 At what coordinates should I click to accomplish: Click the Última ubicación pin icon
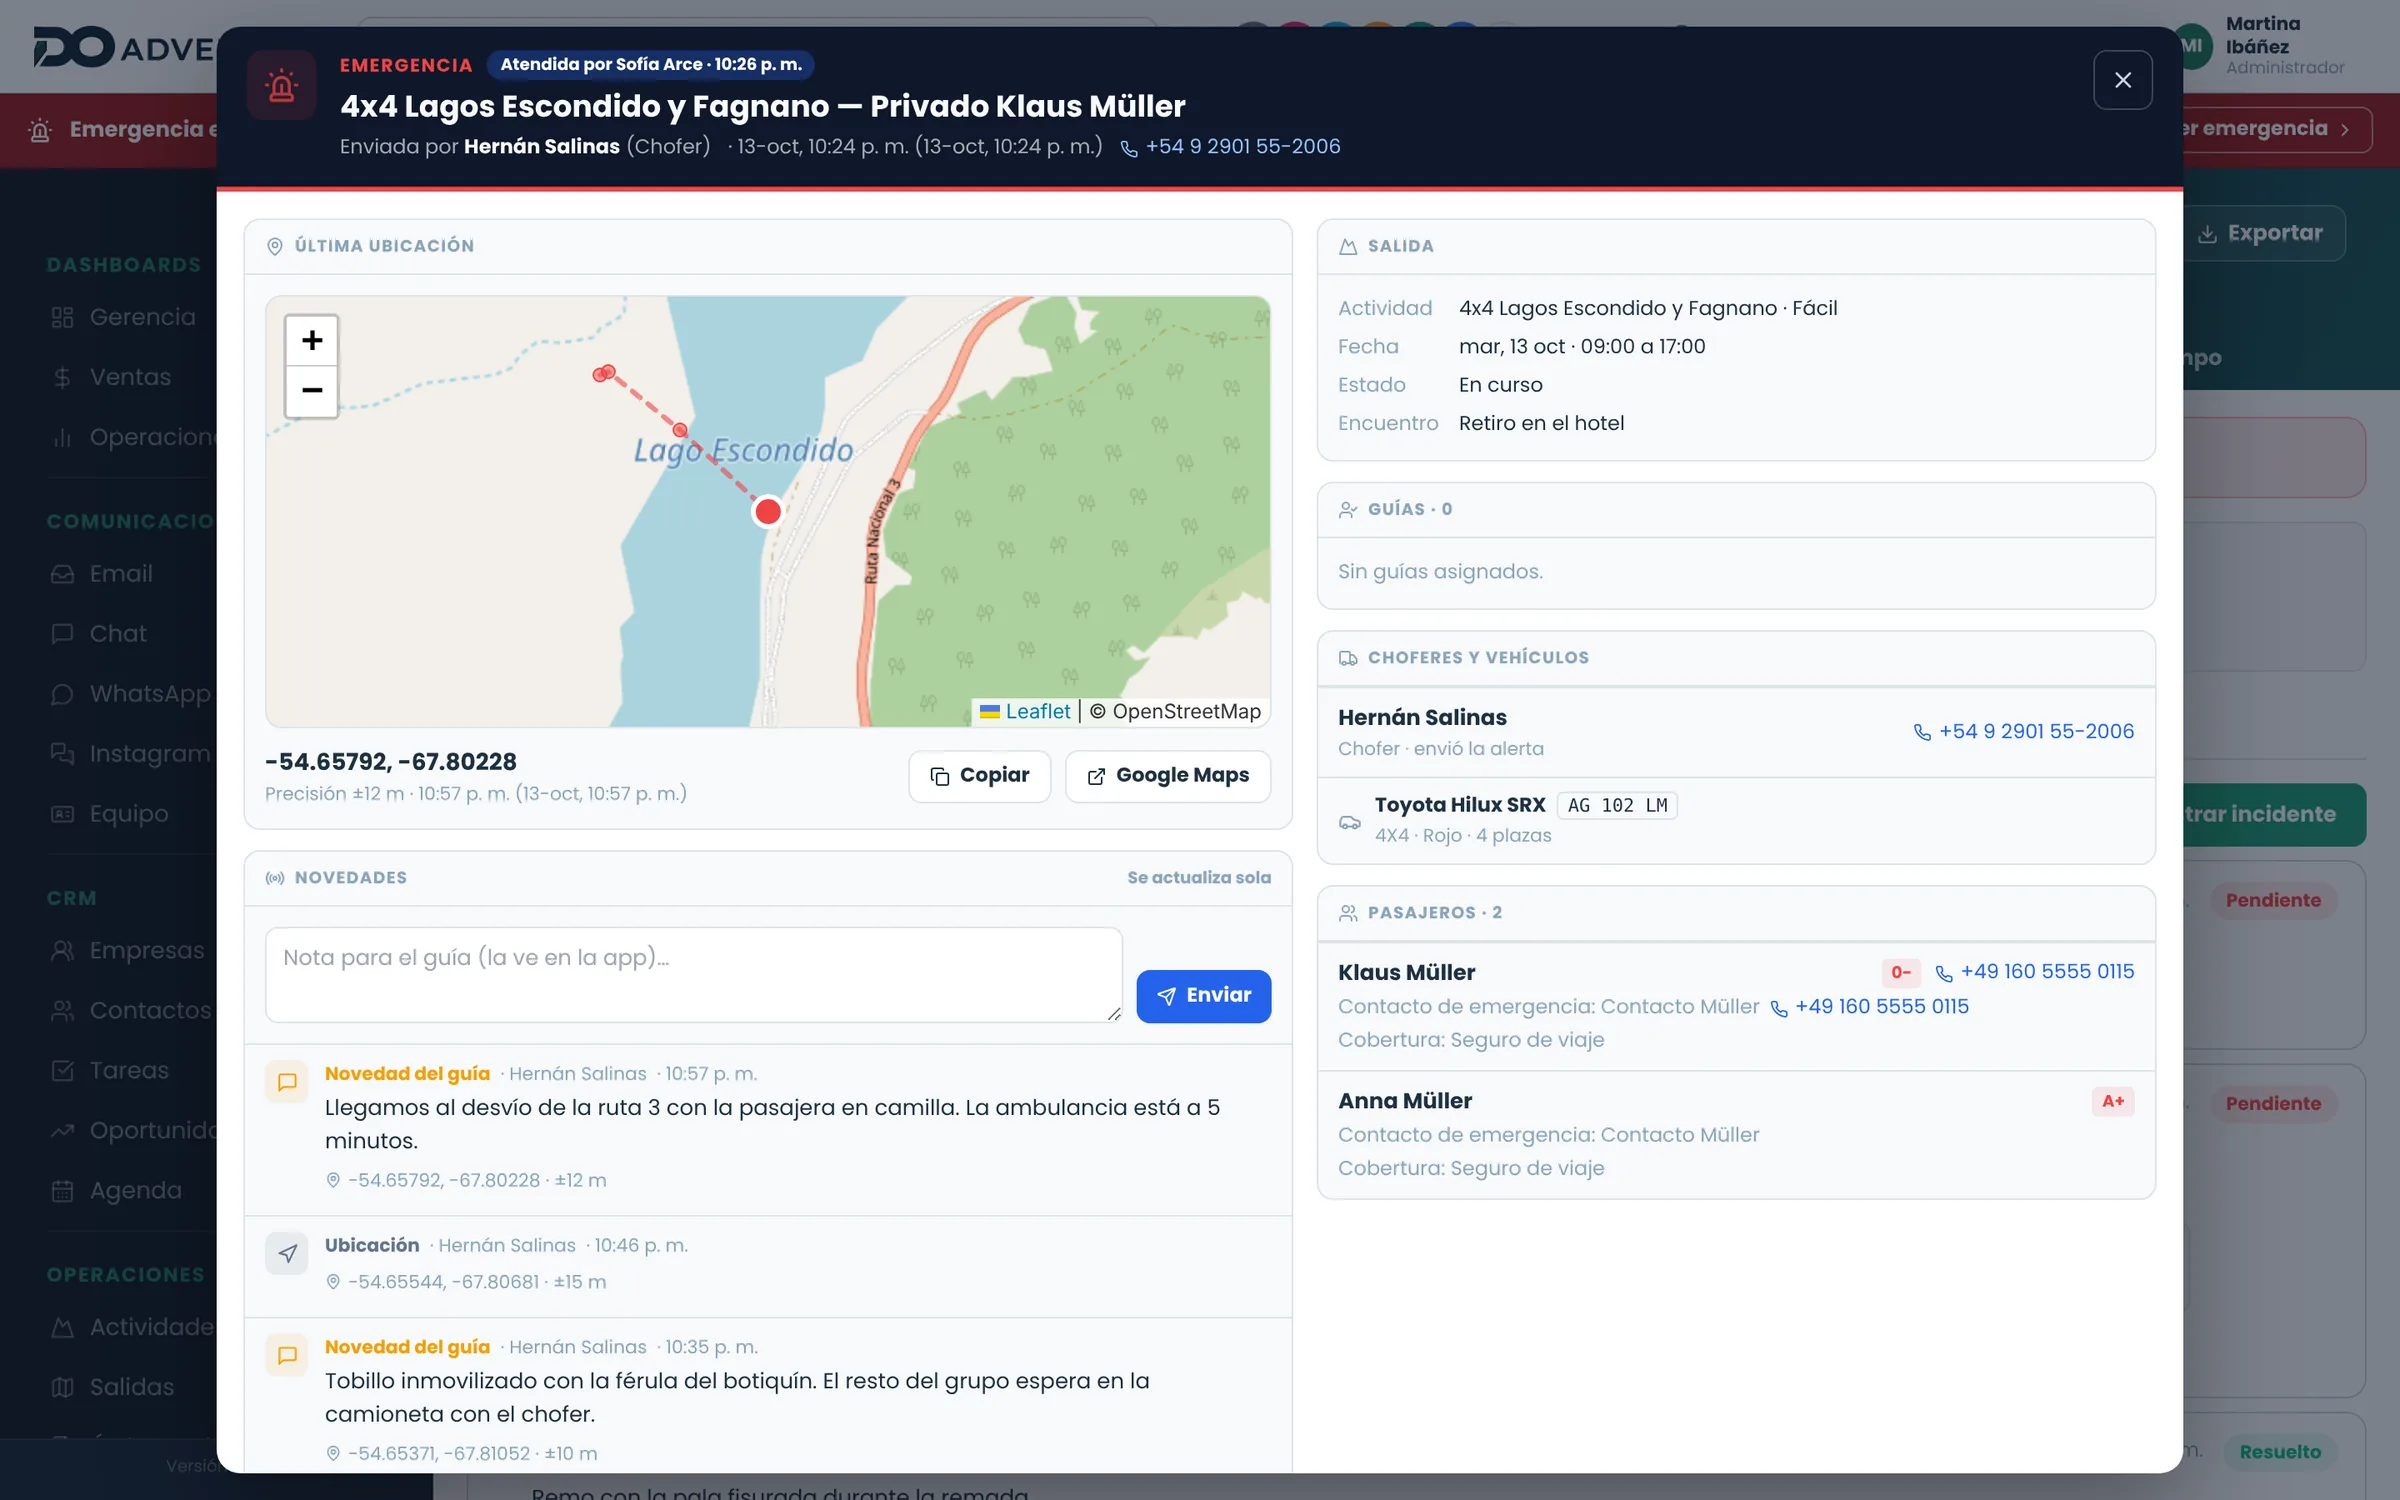click(275, 246)
